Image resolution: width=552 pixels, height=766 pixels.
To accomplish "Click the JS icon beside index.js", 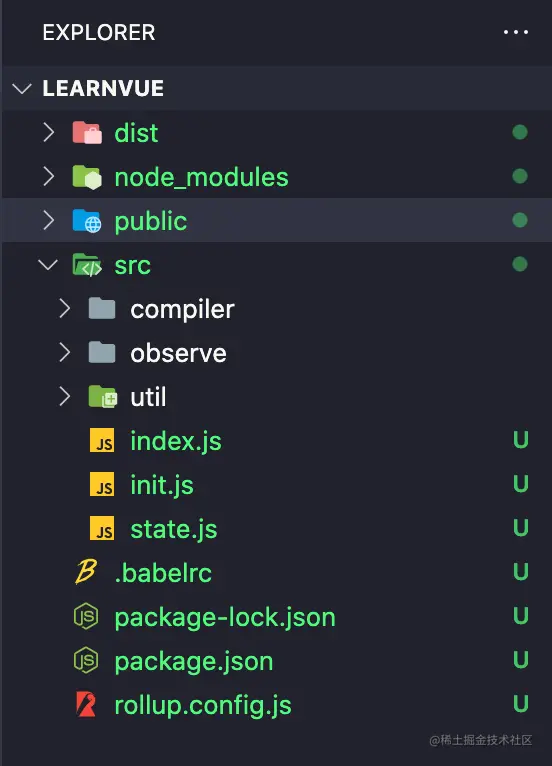I will [x=102, y=440].
